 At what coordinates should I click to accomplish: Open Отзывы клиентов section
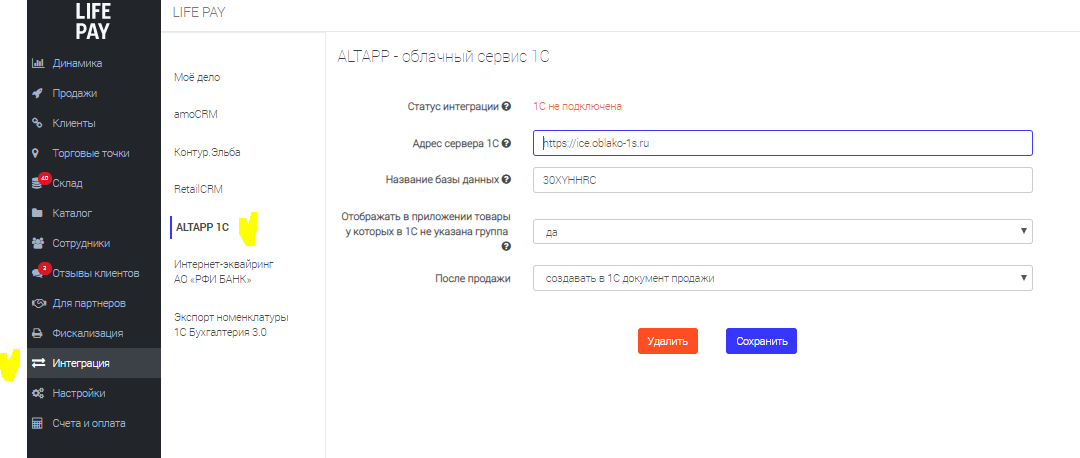(x=94, y=273)
